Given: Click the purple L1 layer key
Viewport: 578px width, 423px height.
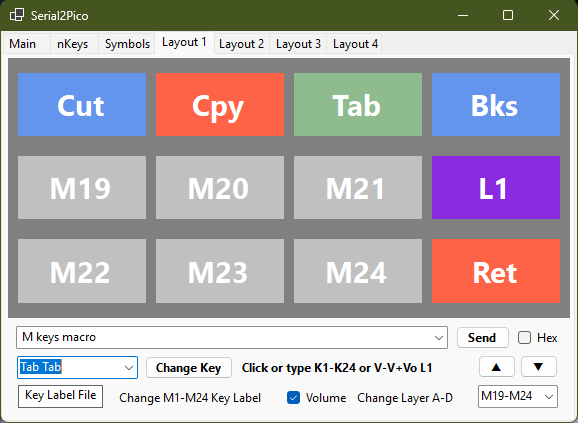Looking at the screenshot, I should [496, 188].
